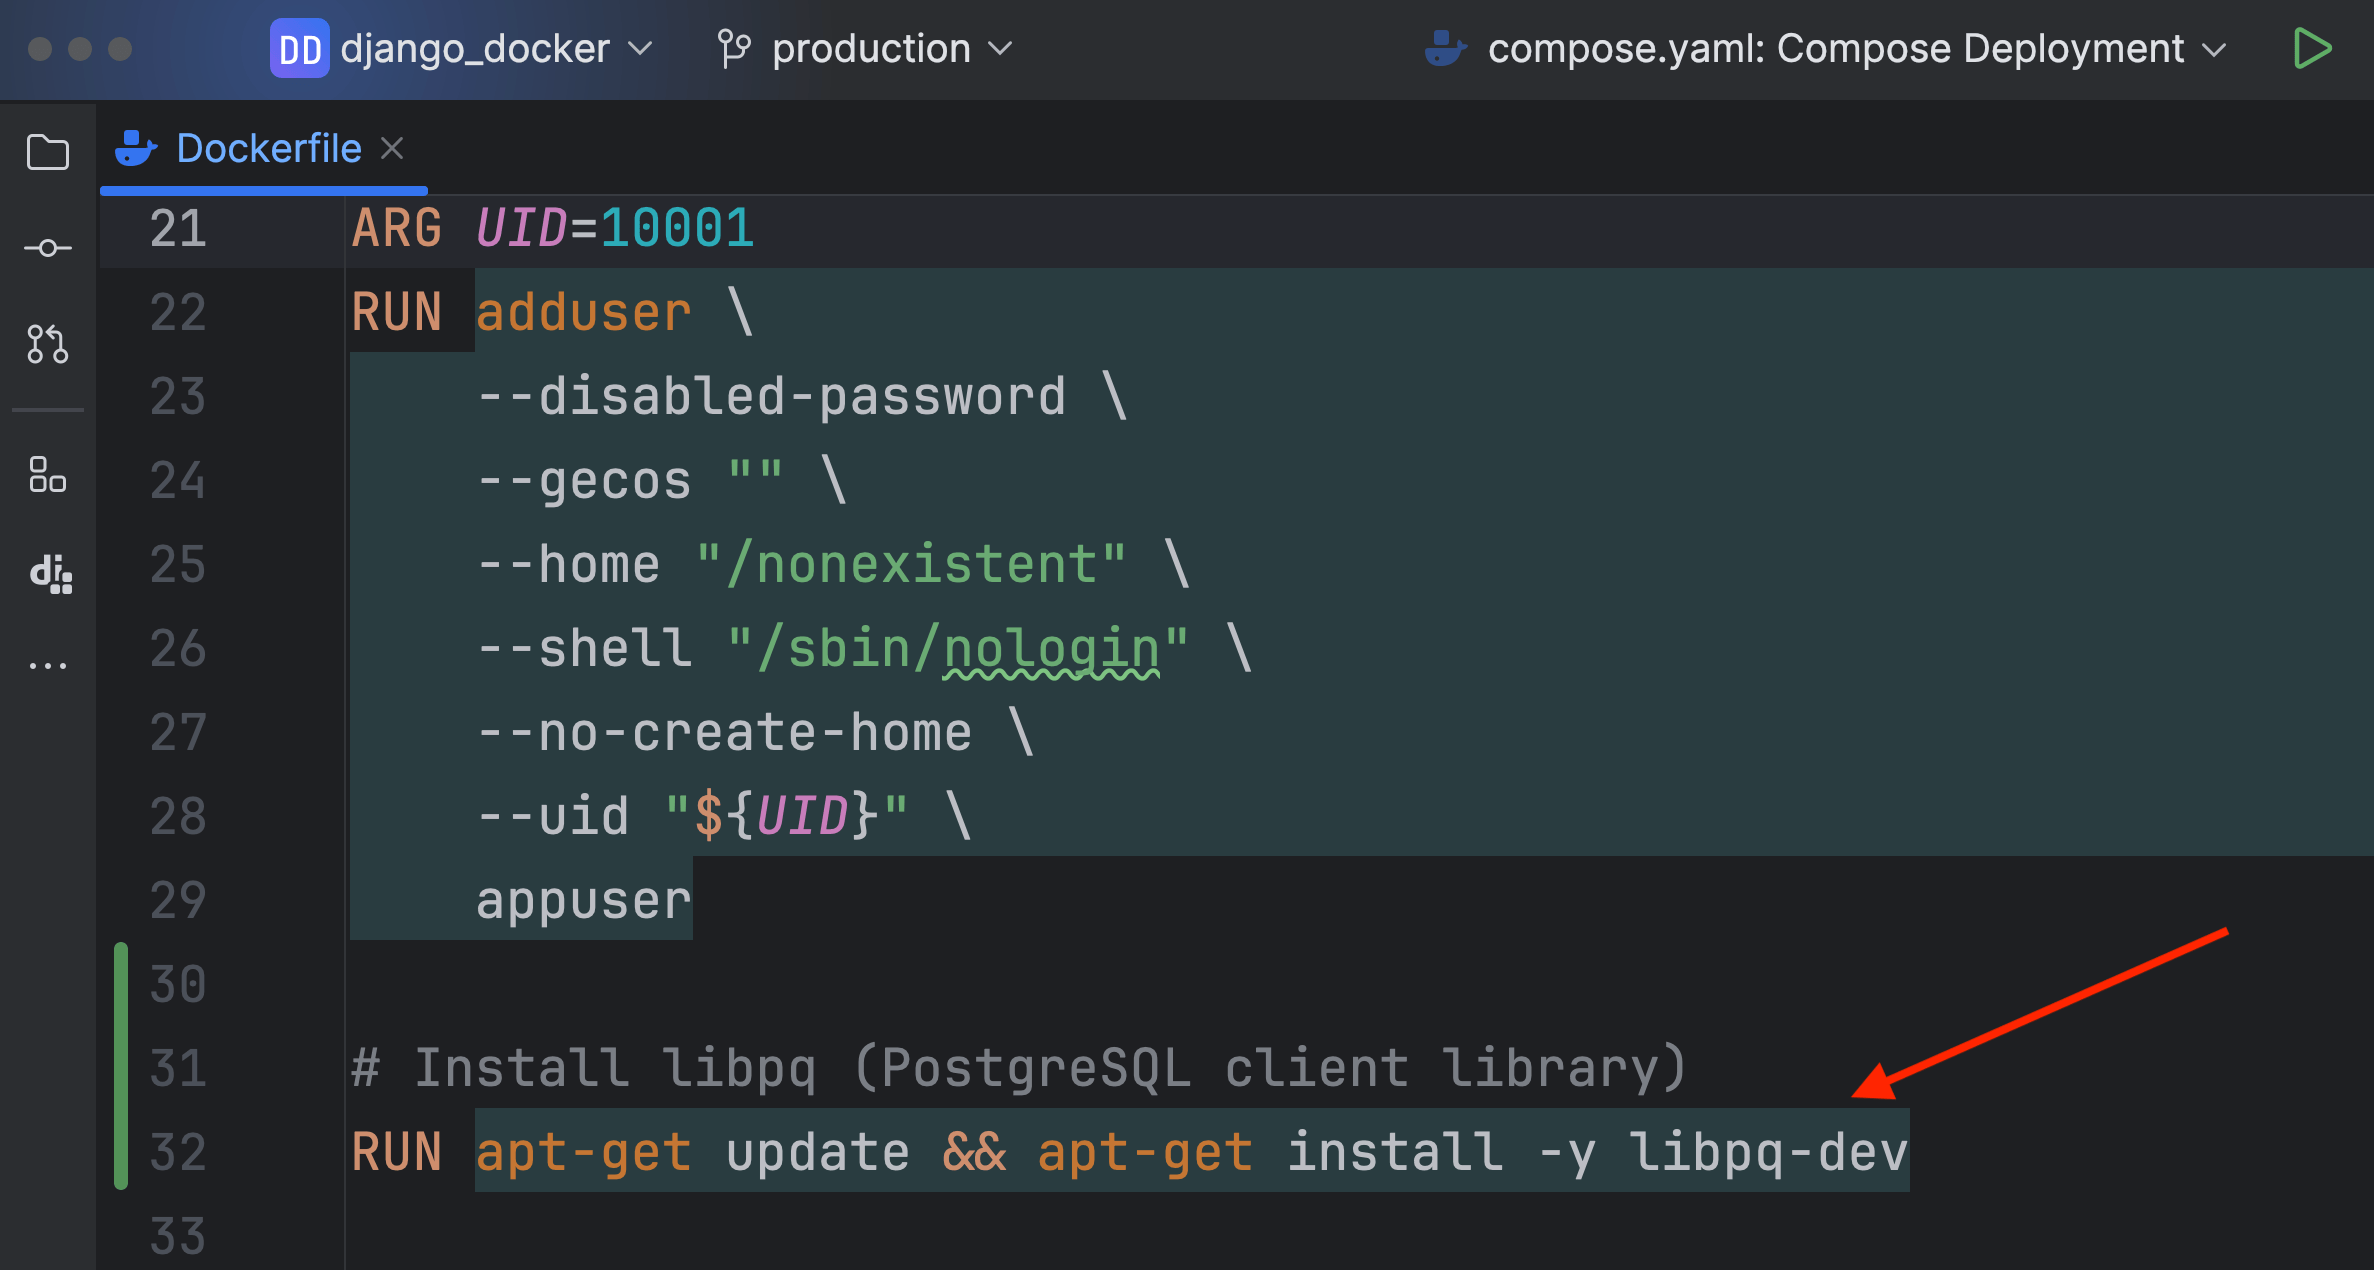Click line number 32 in gutter

pos(178,1152)
